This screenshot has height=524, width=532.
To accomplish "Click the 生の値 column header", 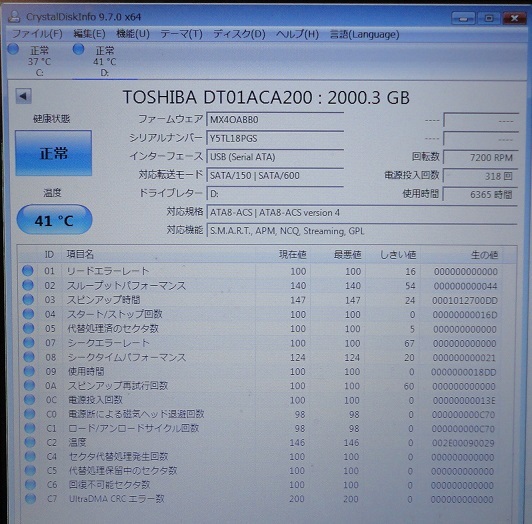I will click(484, 255).
